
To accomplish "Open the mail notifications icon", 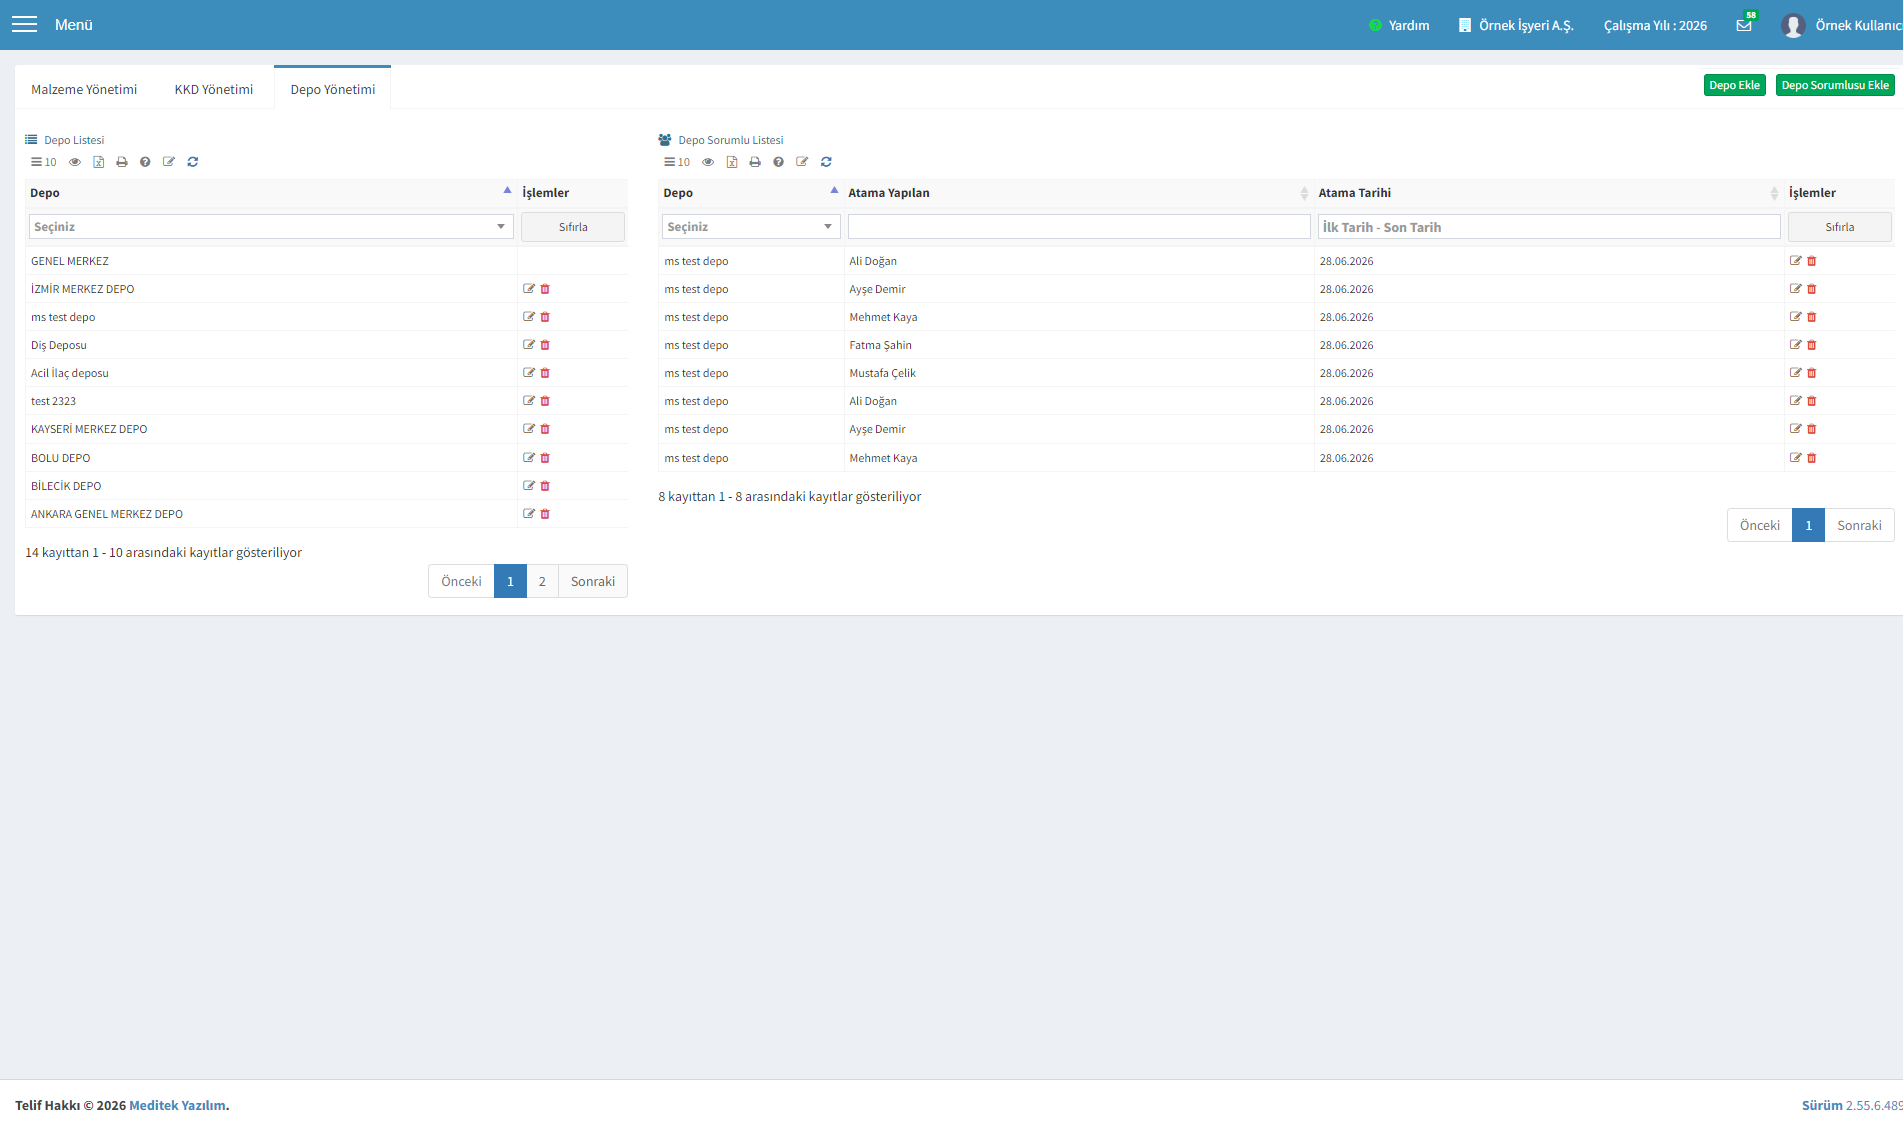I will 1744,25.
